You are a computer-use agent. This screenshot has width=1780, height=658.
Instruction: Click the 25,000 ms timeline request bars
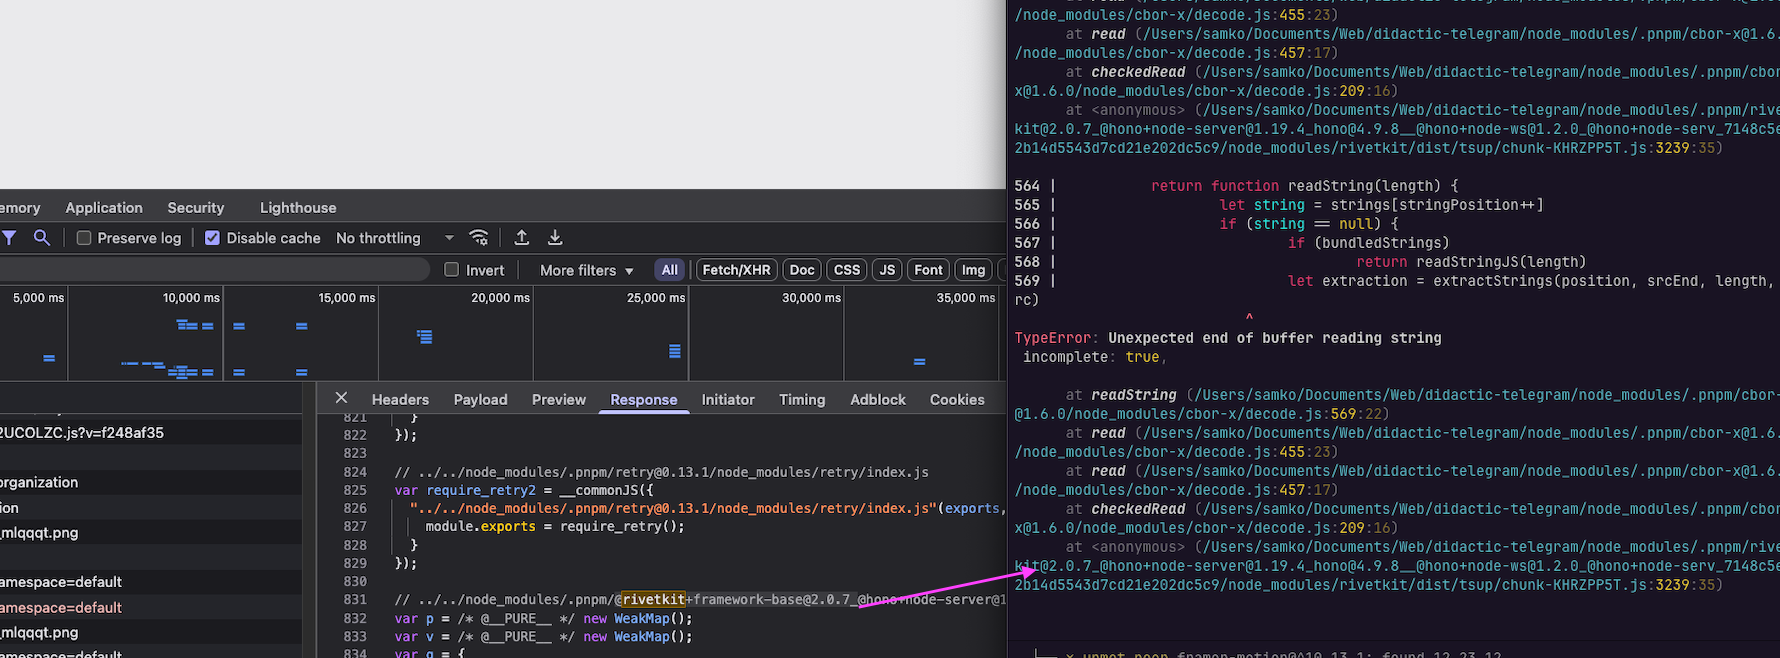tap(675, 351)
